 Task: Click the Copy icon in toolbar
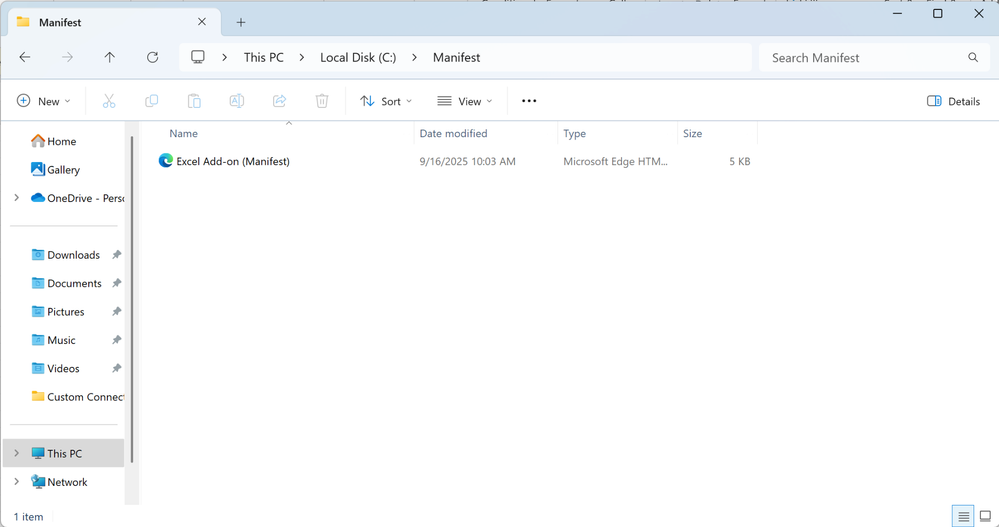click(152, 101)
